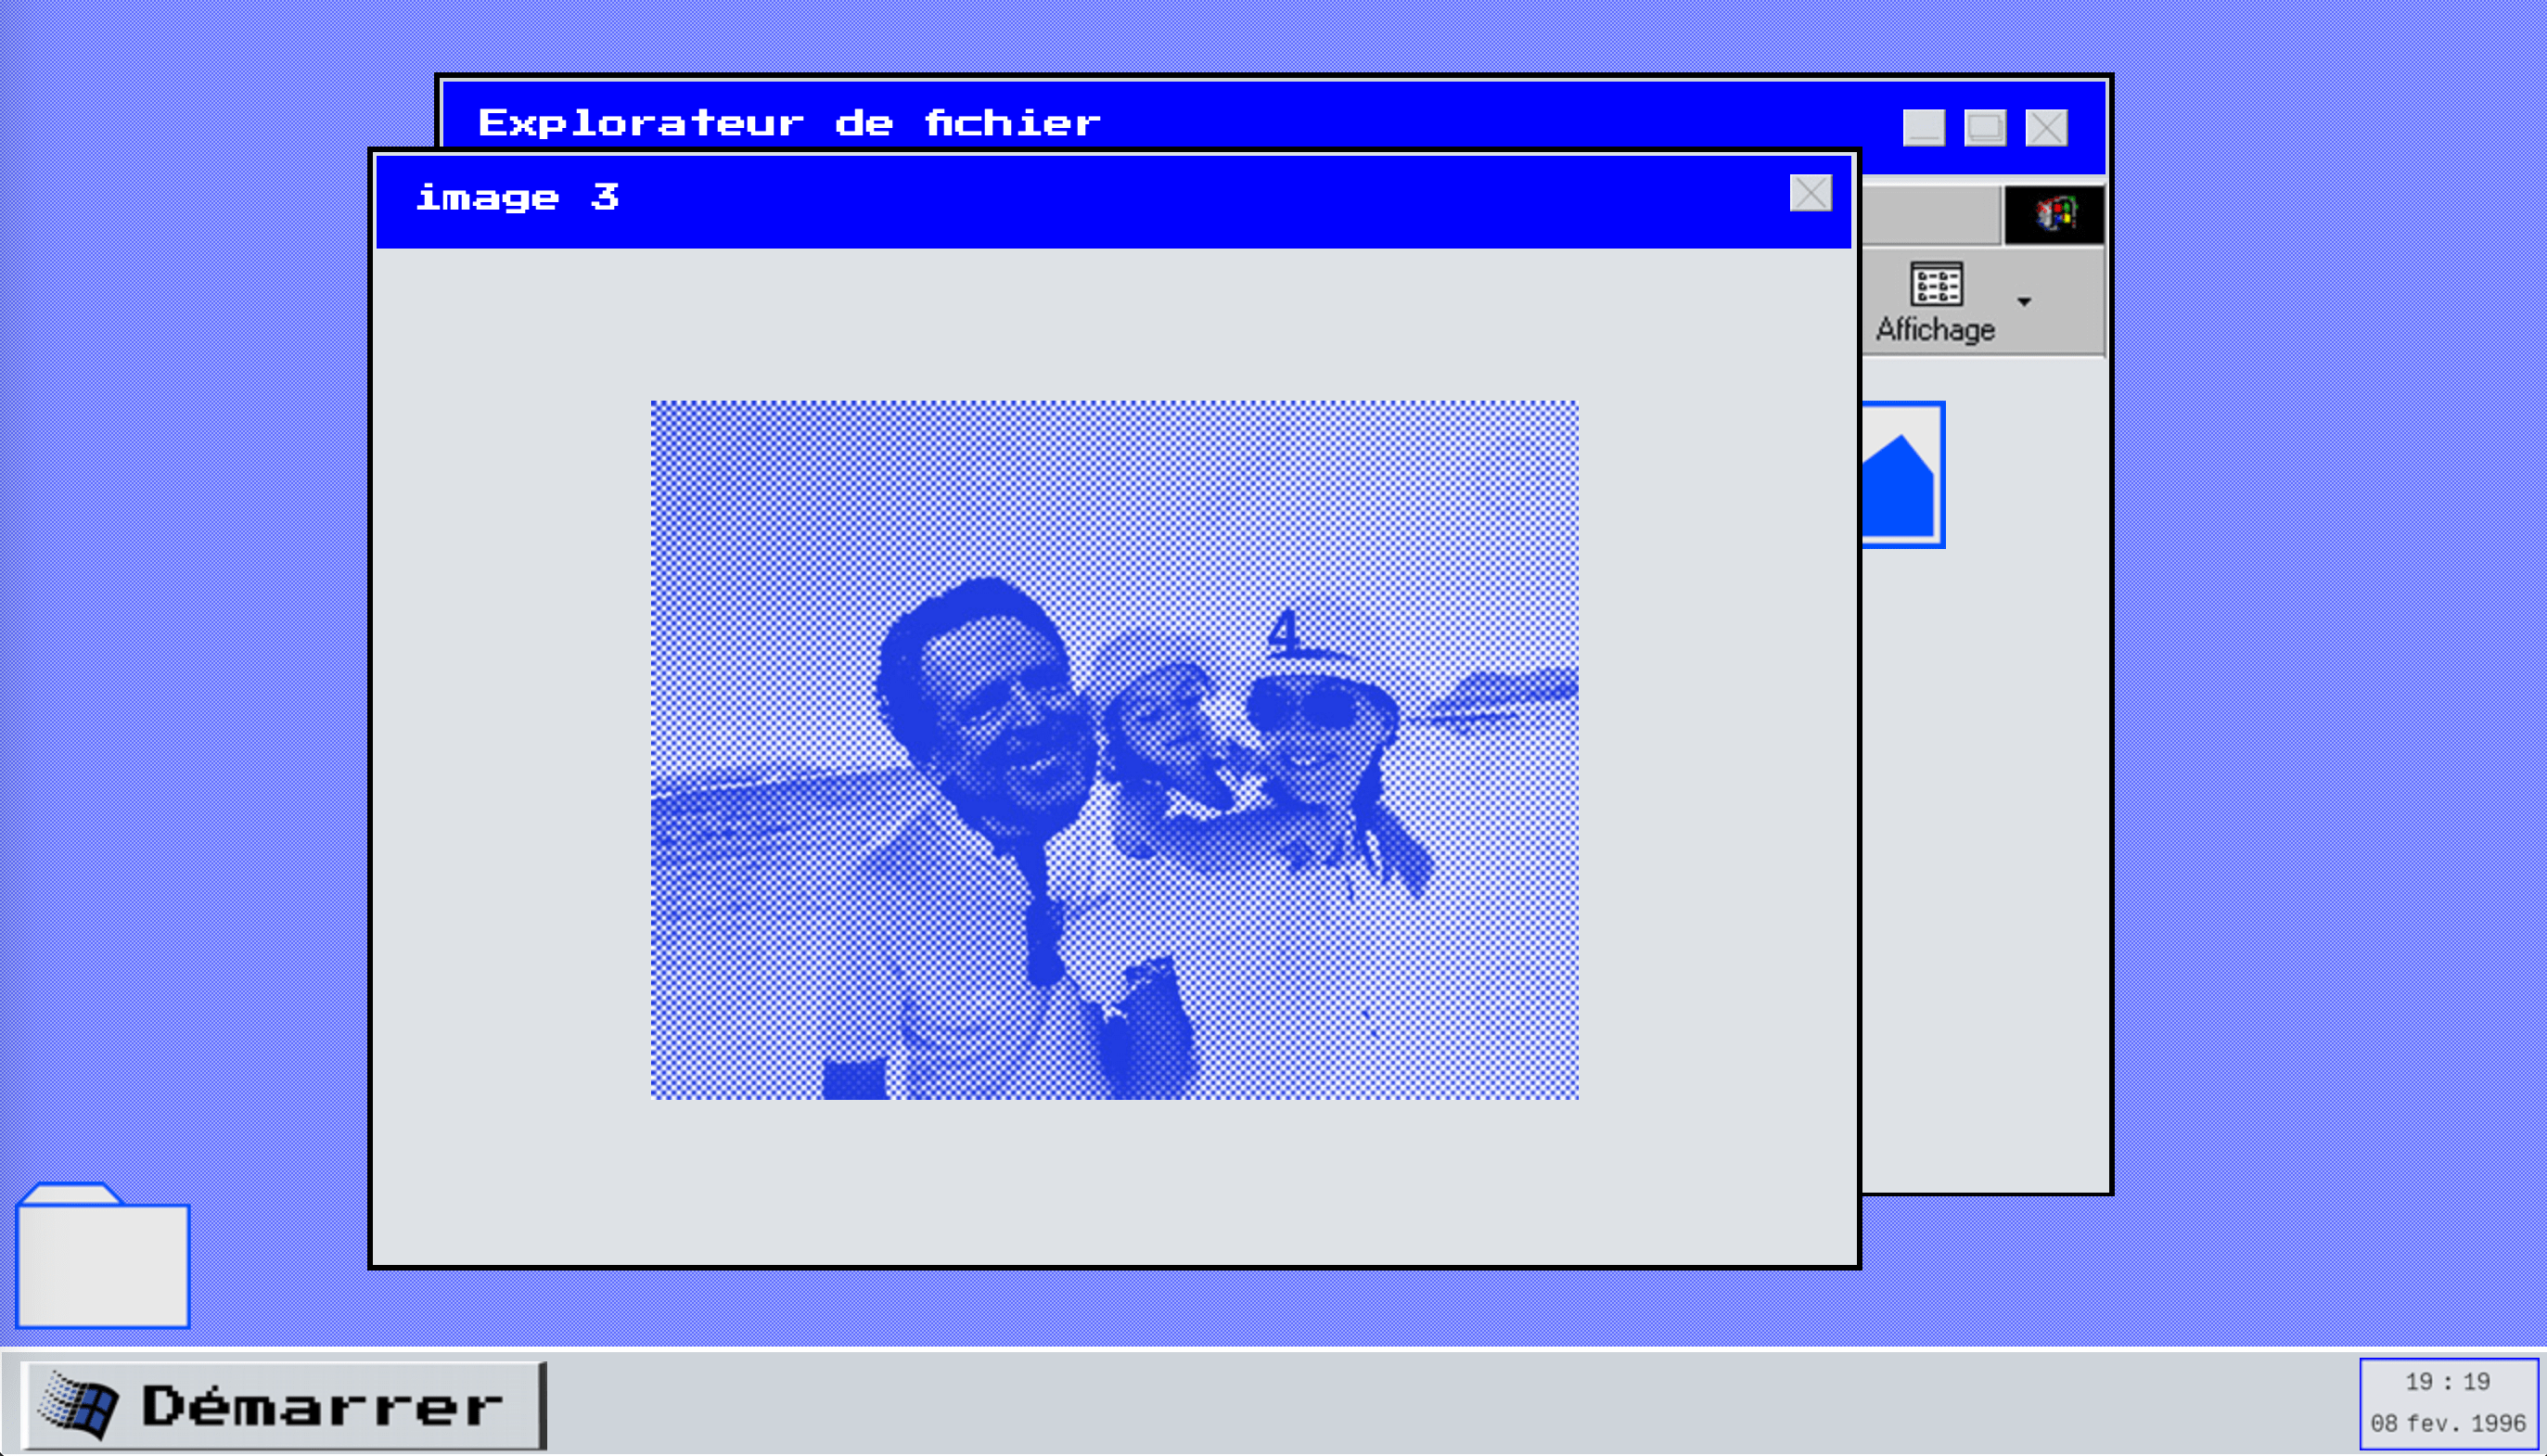Open the Affichage dropdown arrow
This screenshot has width=2547, height=1456.
pos(2024,301)
